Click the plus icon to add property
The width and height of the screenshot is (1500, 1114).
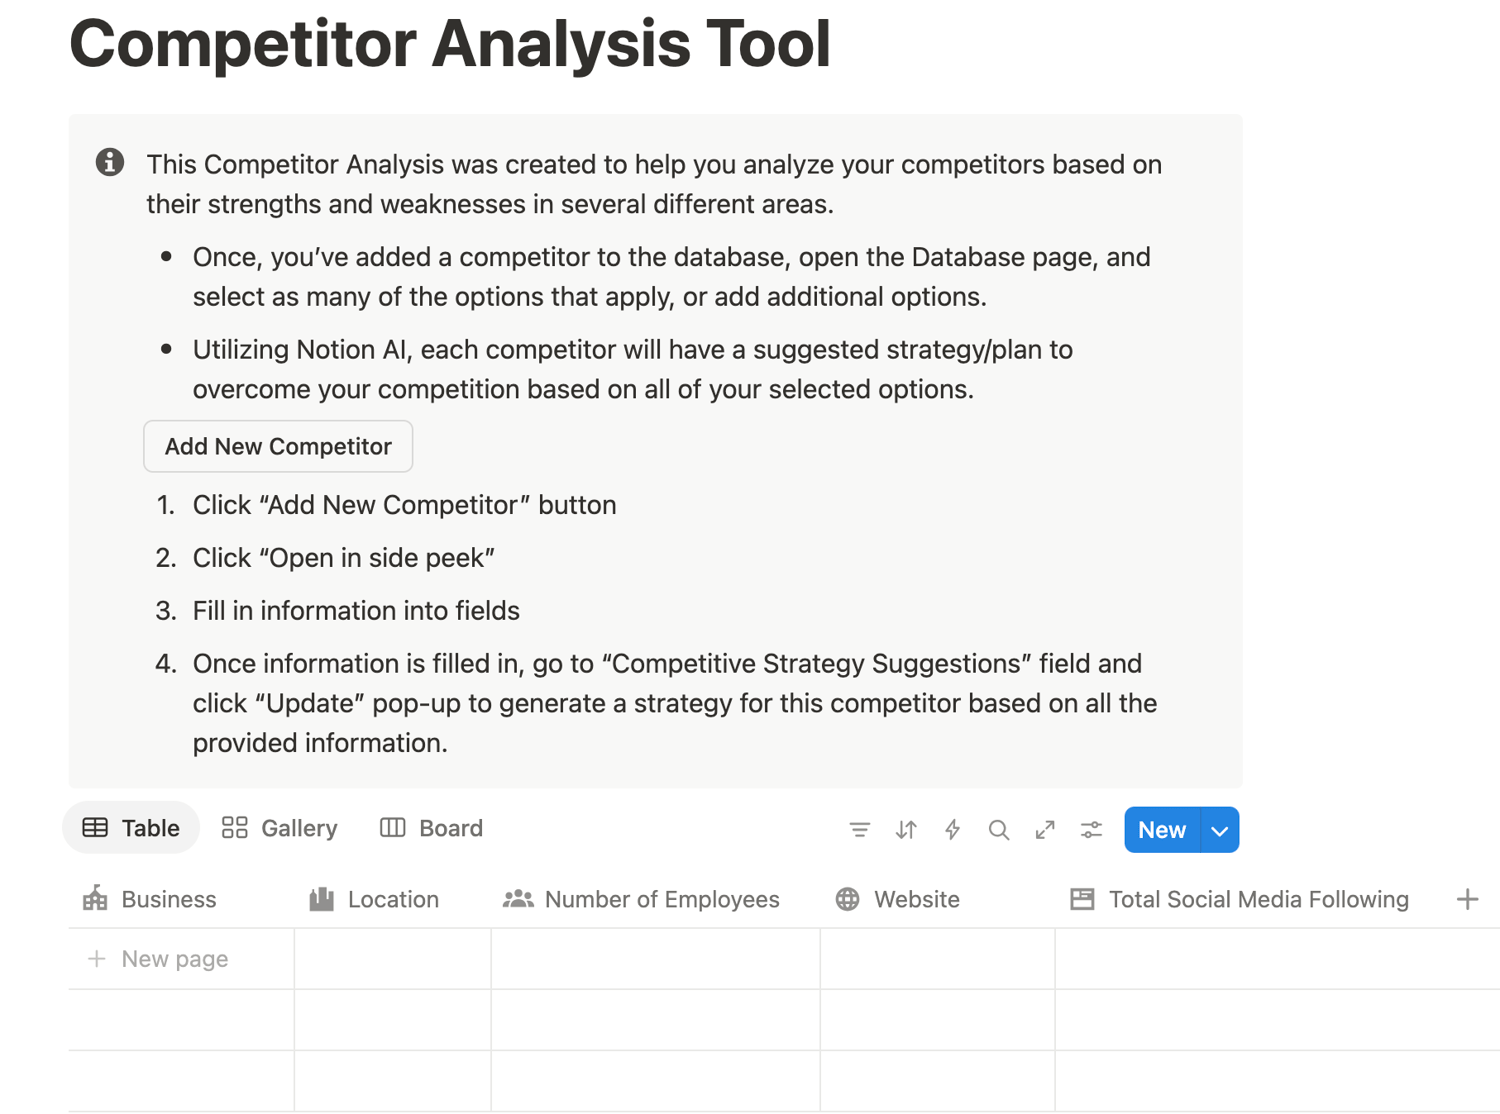point(1467,899)
